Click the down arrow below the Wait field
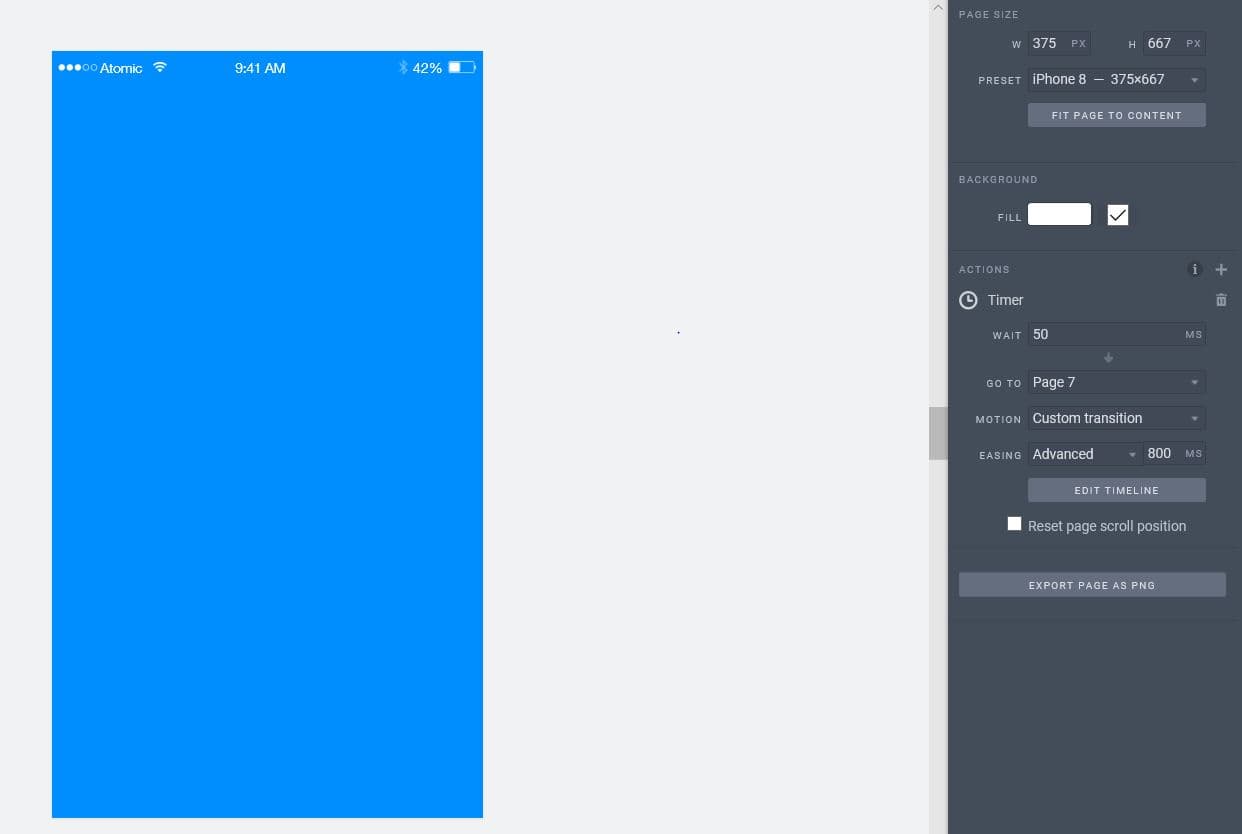Viewport: 1242px width, 834px height. [1108, 357]
